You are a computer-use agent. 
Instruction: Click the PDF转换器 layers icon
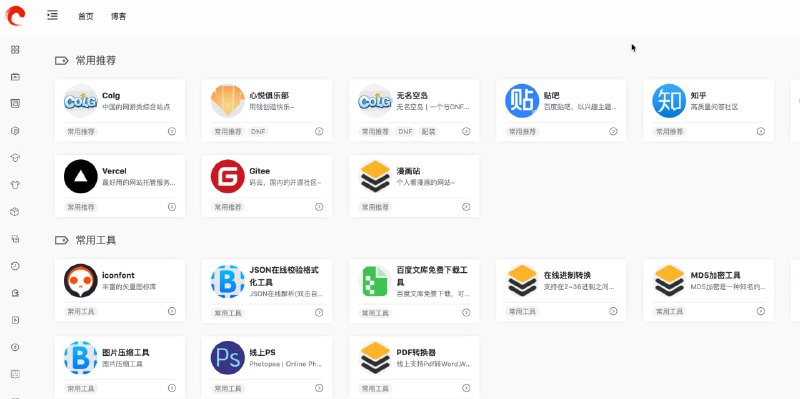pos(375,358)
